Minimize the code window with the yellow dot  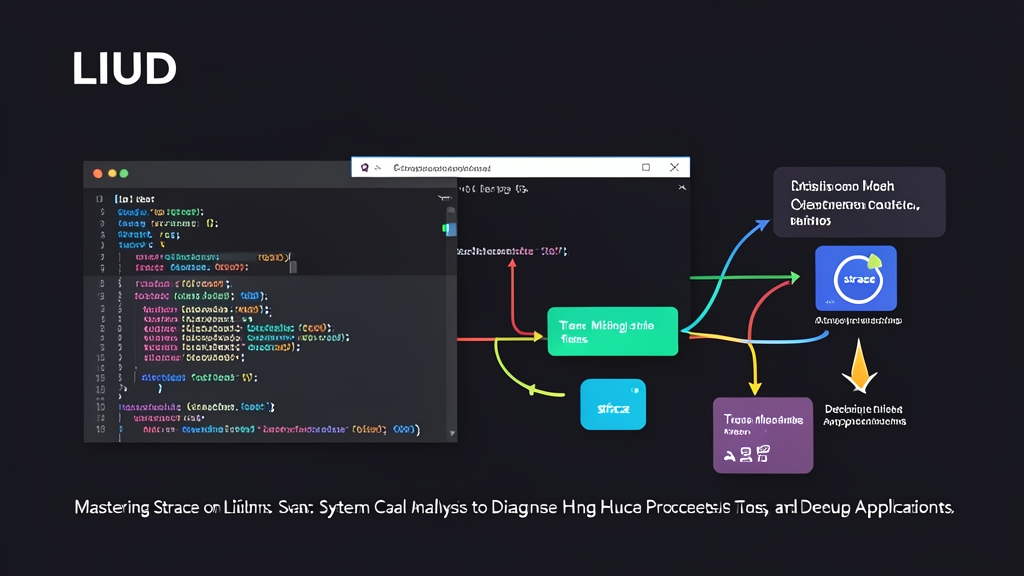click(112, 173)
